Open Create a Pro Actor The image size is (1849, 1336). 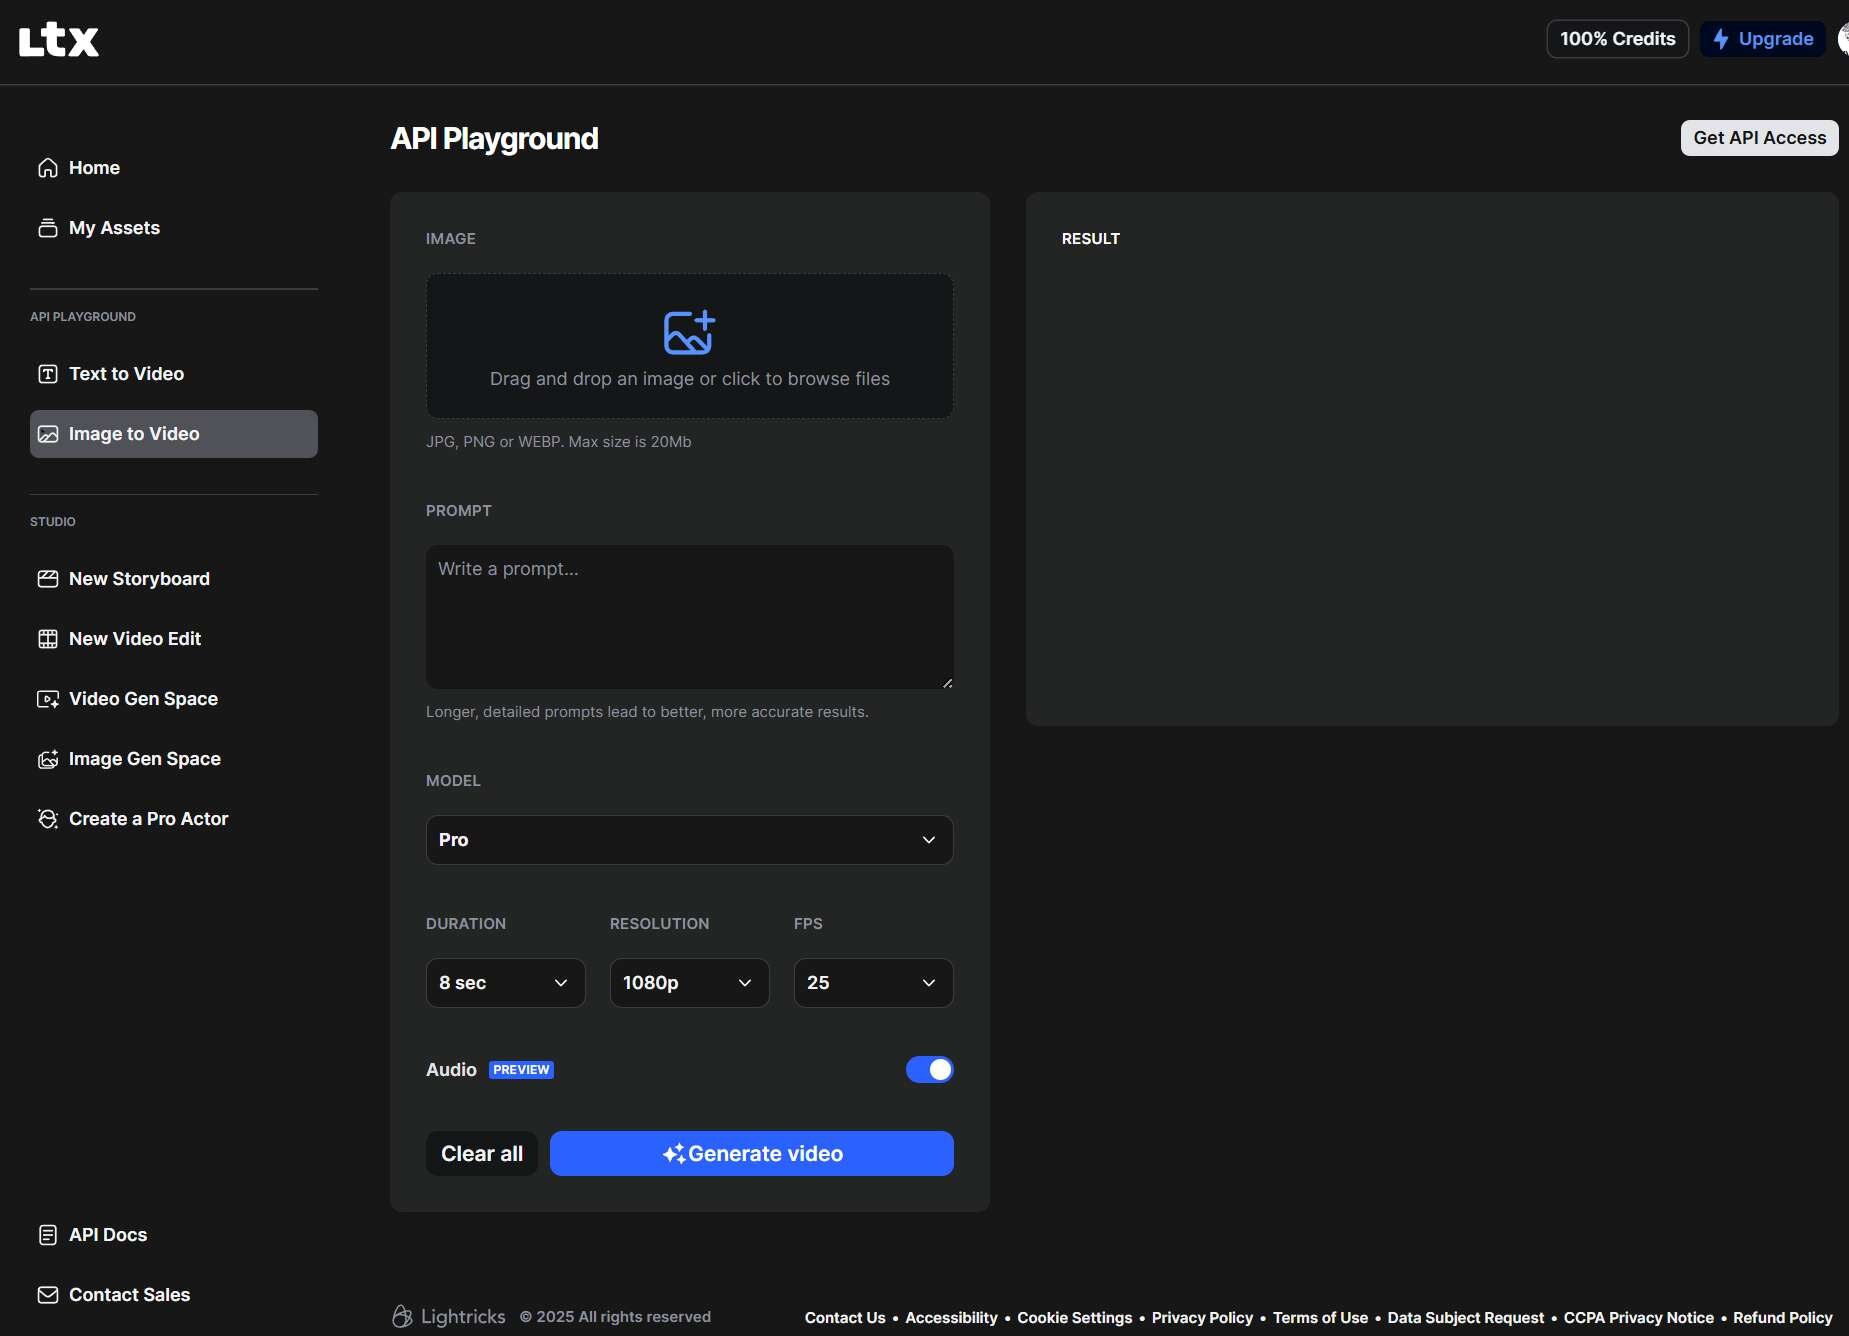pyautogui.click(x=148, y=819)
